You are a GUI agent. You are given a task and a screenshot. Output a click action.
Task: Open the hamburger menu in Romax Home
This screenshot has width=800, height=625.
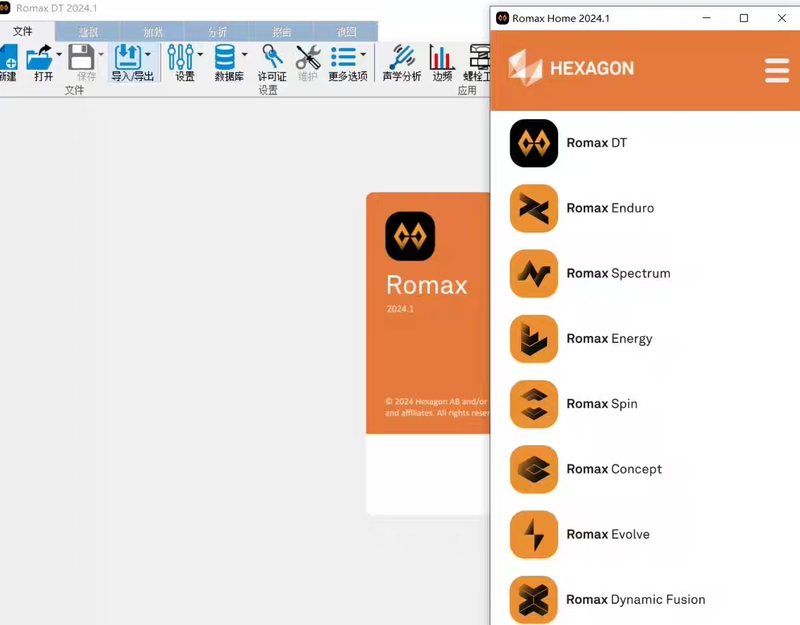click(777, 70)
